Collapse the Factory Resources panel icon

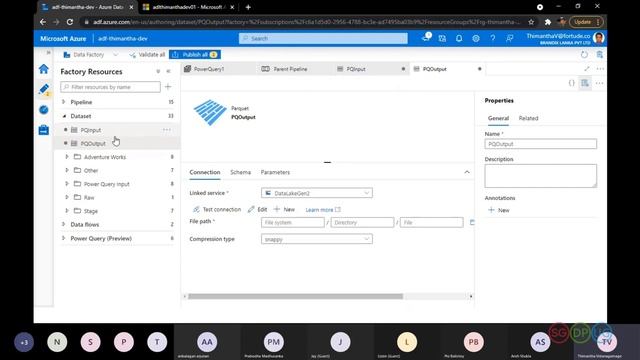(x=169, y=71)
